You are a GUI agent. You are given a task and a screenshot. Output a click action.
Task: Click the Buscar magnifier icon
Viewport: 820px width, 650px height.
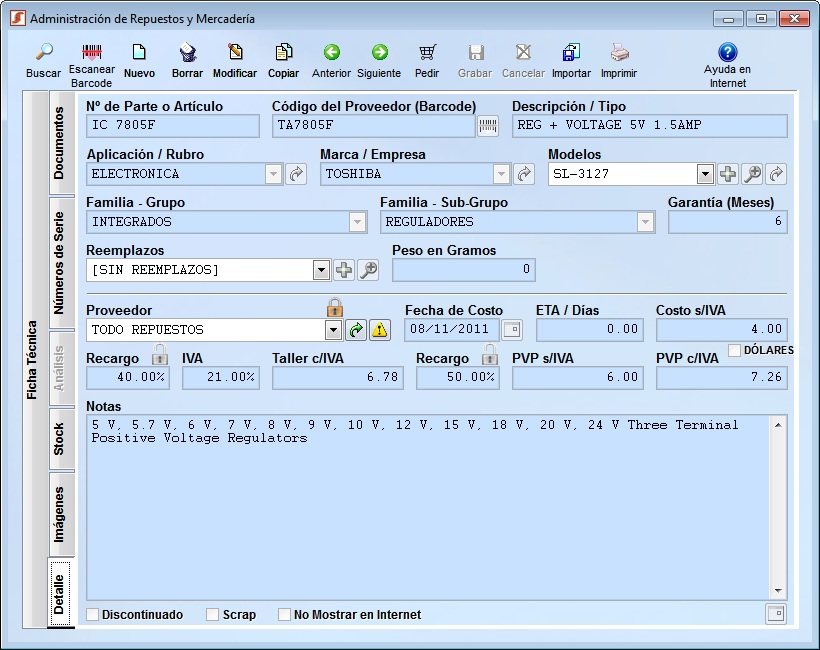(x=44, y=52)
